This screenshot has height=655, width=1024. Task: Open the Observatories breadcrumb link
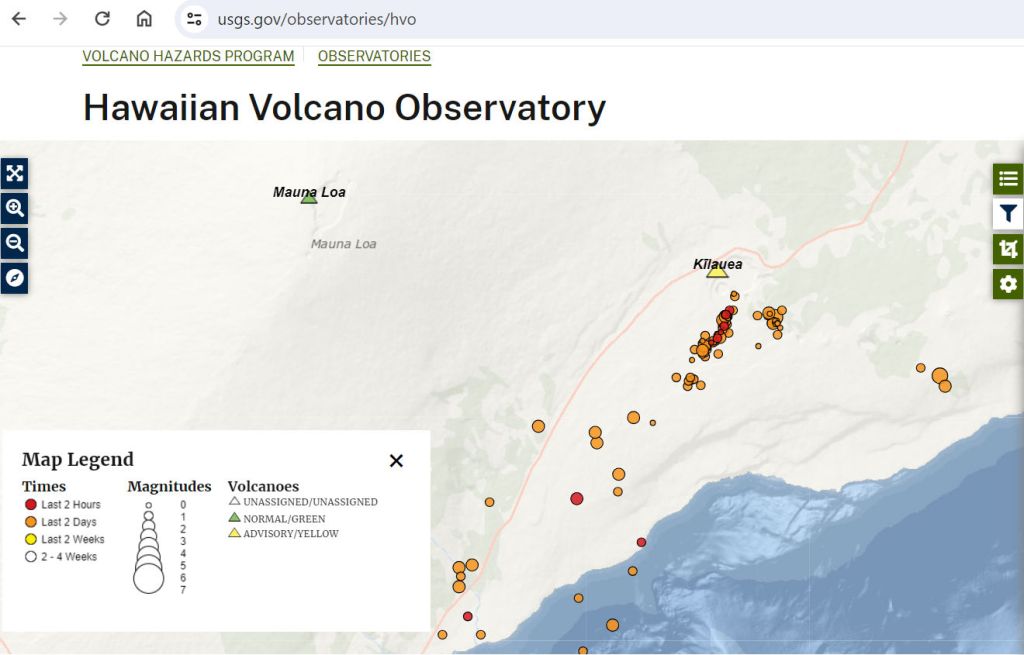[374, 57]
